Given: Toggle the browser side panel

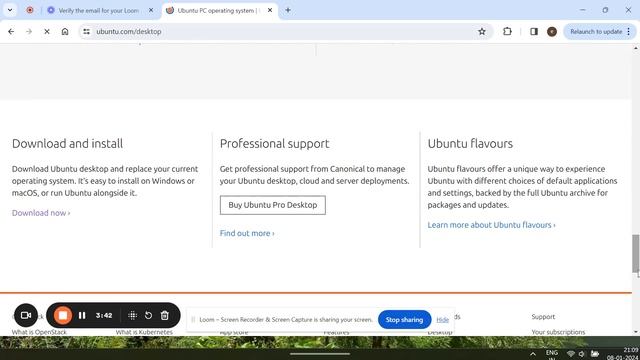Looking at the screenshot, I should pos(533,31).
